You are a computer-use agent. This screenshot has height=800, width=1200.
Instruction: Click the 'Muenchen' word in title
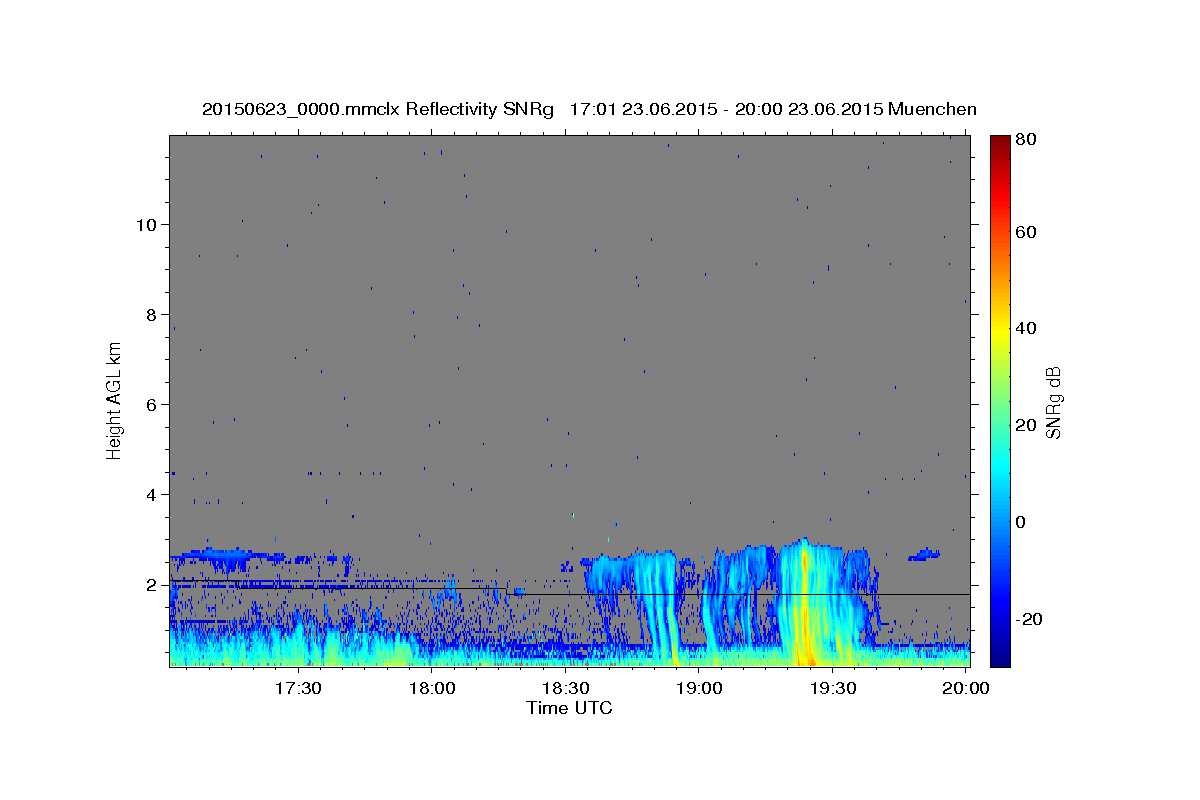point(932,109)
